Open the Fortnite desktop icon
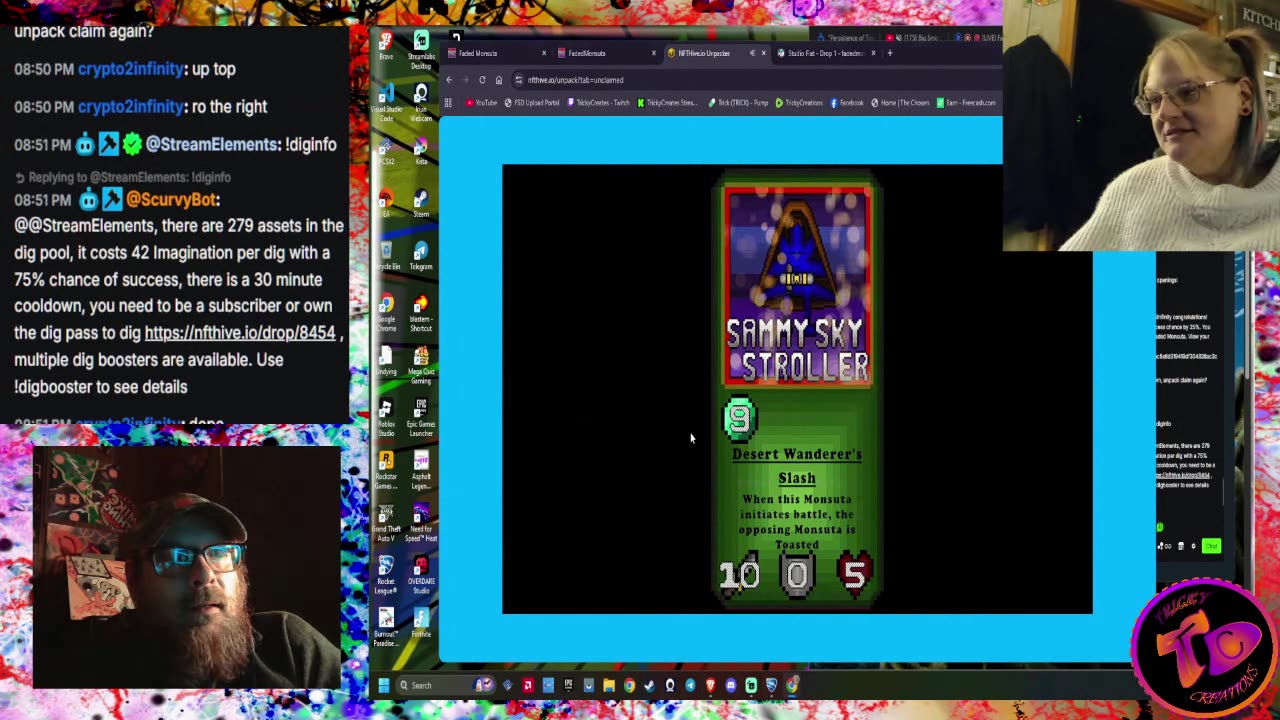1280x720 pixels. pos(421,624)
